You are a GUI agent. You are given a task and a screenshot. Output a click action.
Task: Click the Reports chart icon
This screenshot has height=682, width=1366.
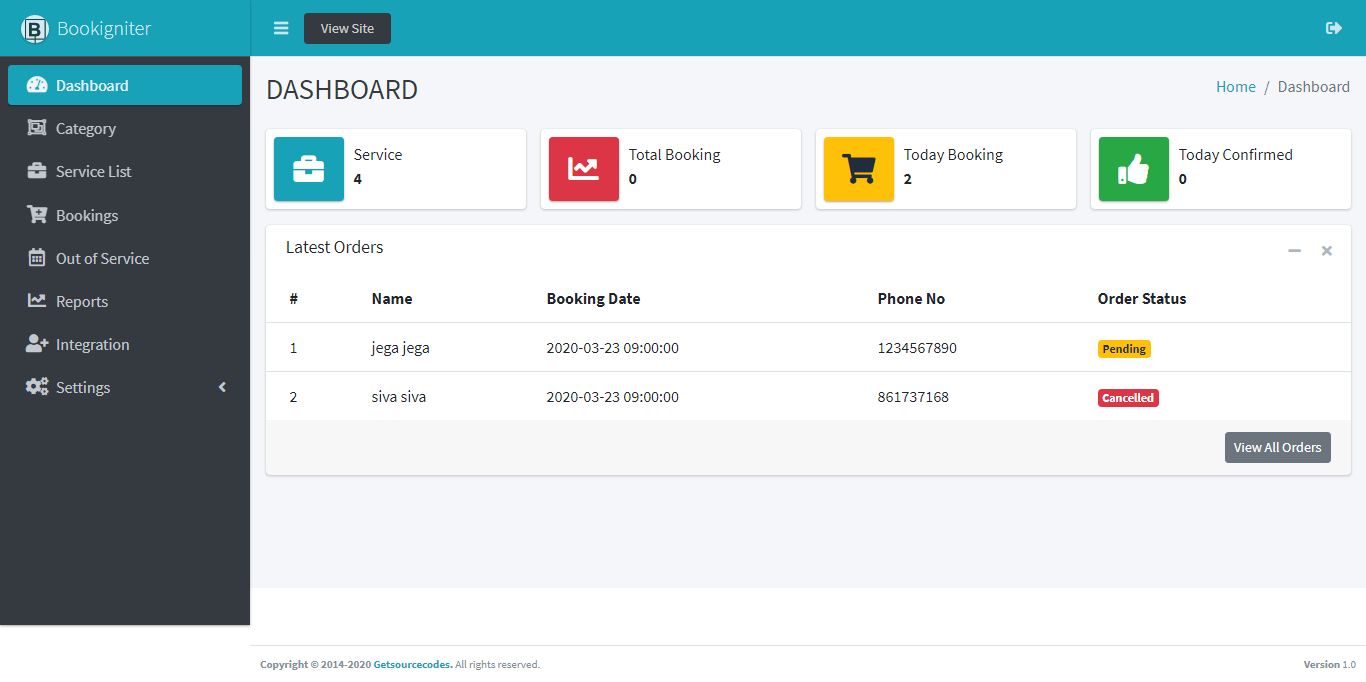coord(34,300)
